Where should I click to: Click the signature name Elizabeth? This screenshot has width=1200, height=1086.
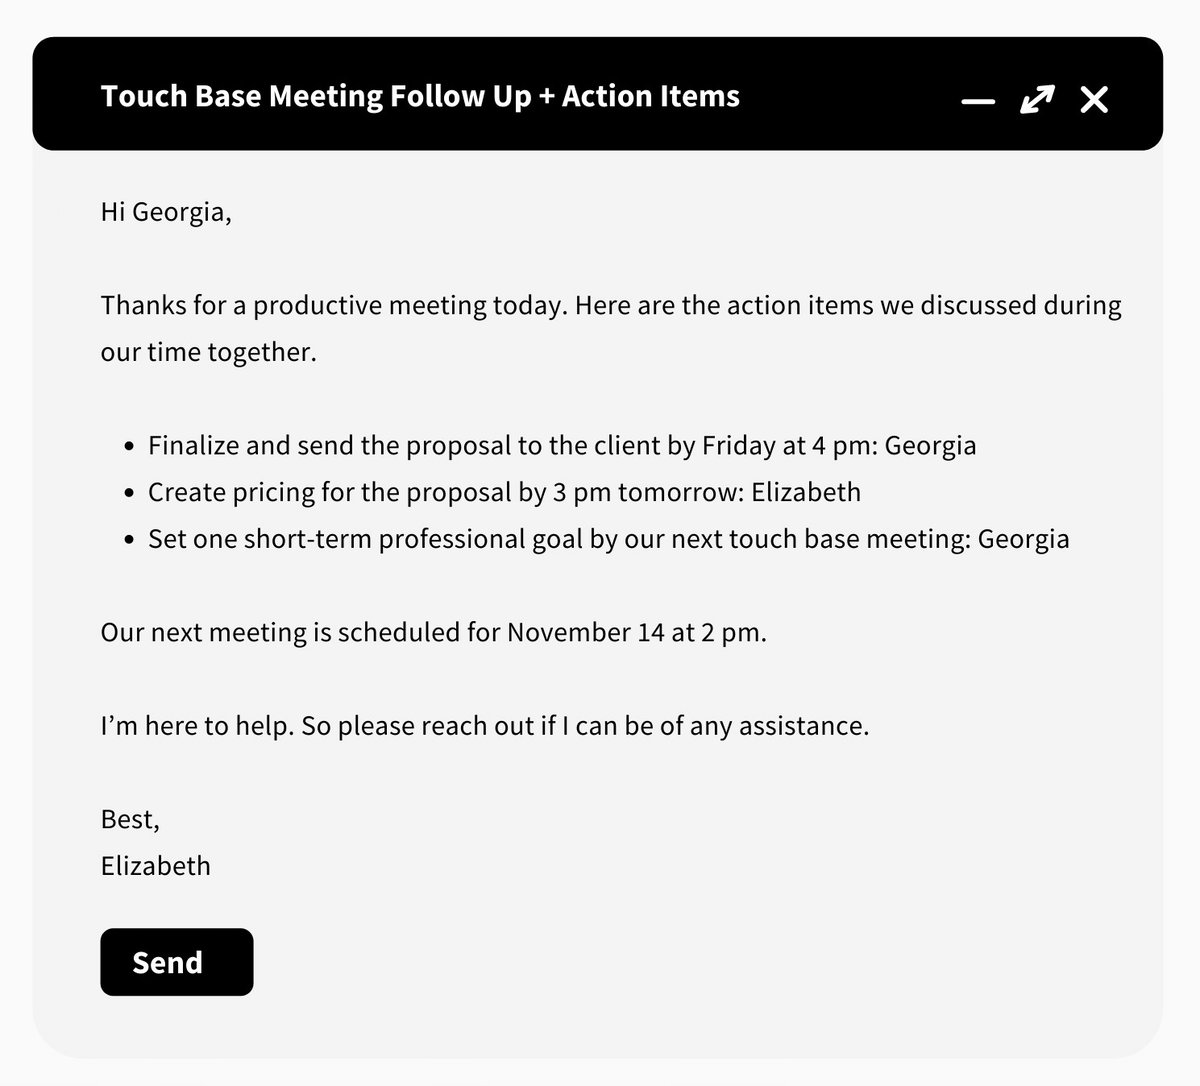(155, 865)
